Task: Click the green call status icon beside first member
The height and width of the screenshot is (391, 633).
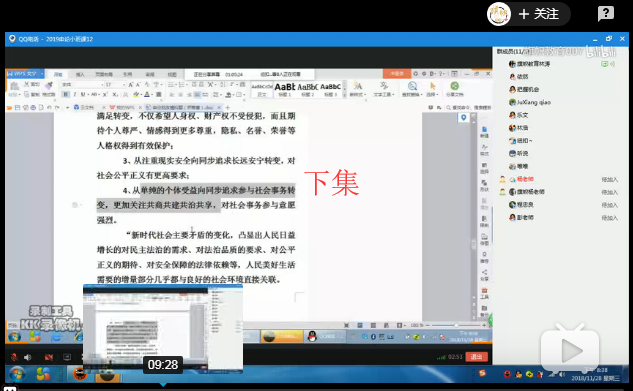Action: [607, 64]
